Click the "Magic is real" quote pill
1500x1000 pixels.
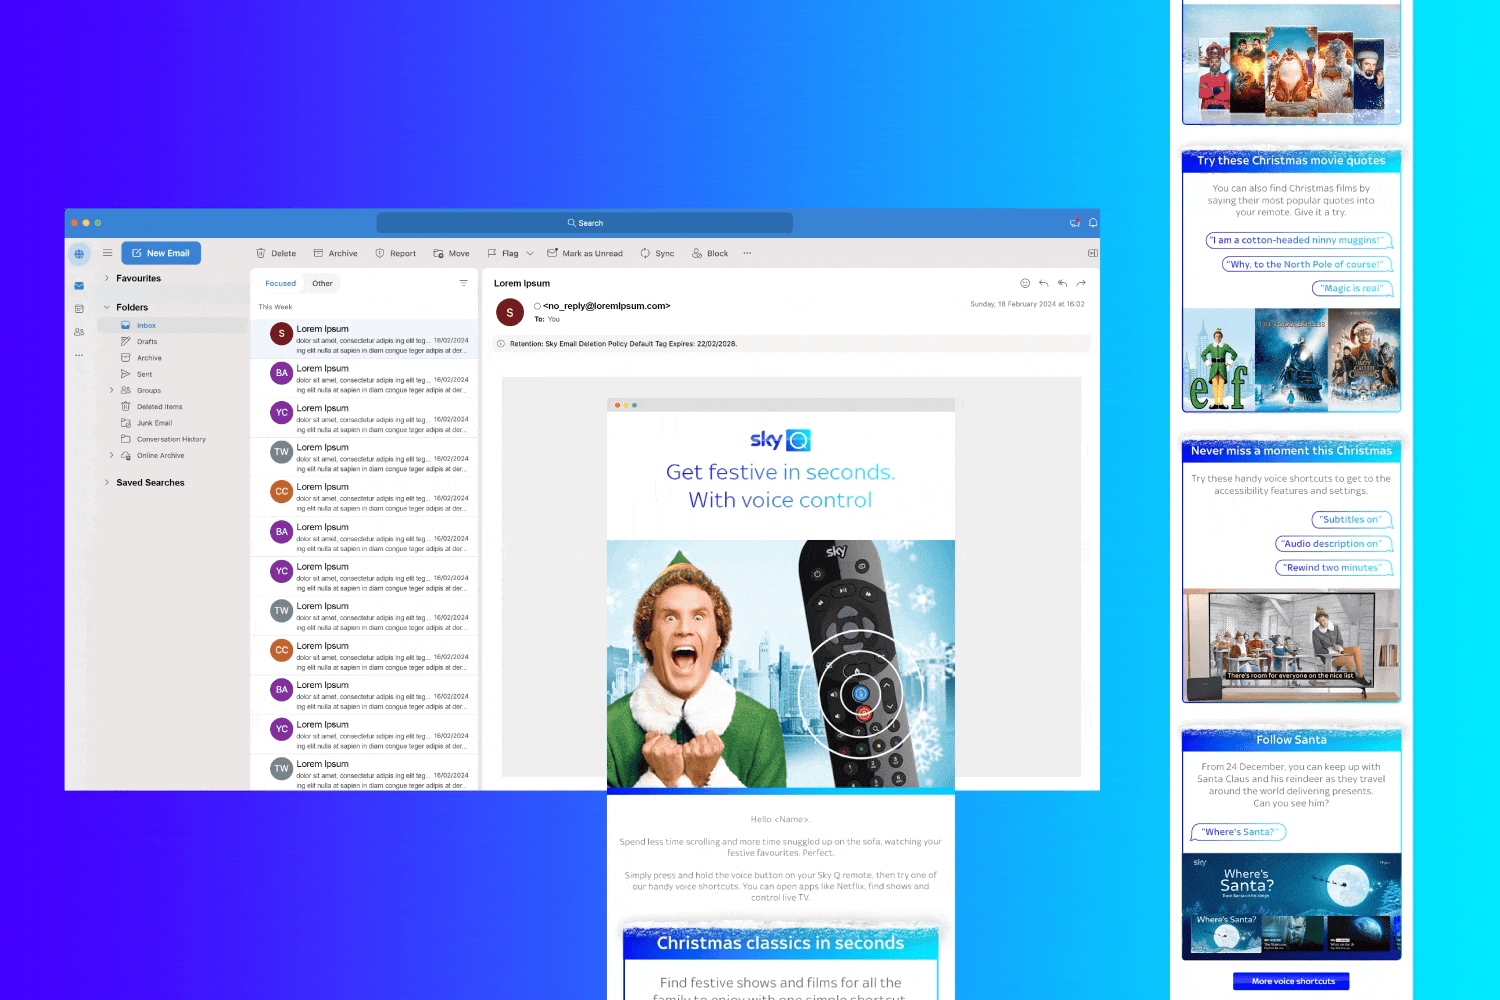tap(1352, 288)
